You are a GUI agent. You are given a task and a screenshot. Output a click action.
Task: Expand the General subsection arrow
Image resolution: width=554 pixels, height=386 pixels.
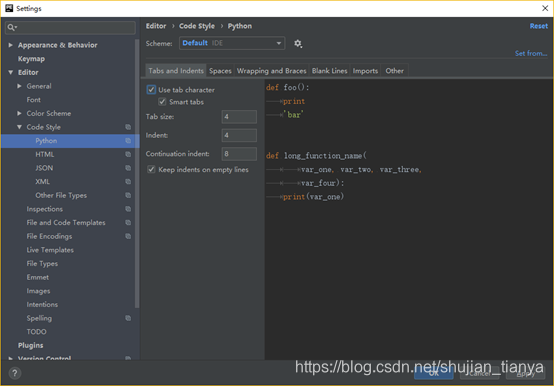coord(19,86)
